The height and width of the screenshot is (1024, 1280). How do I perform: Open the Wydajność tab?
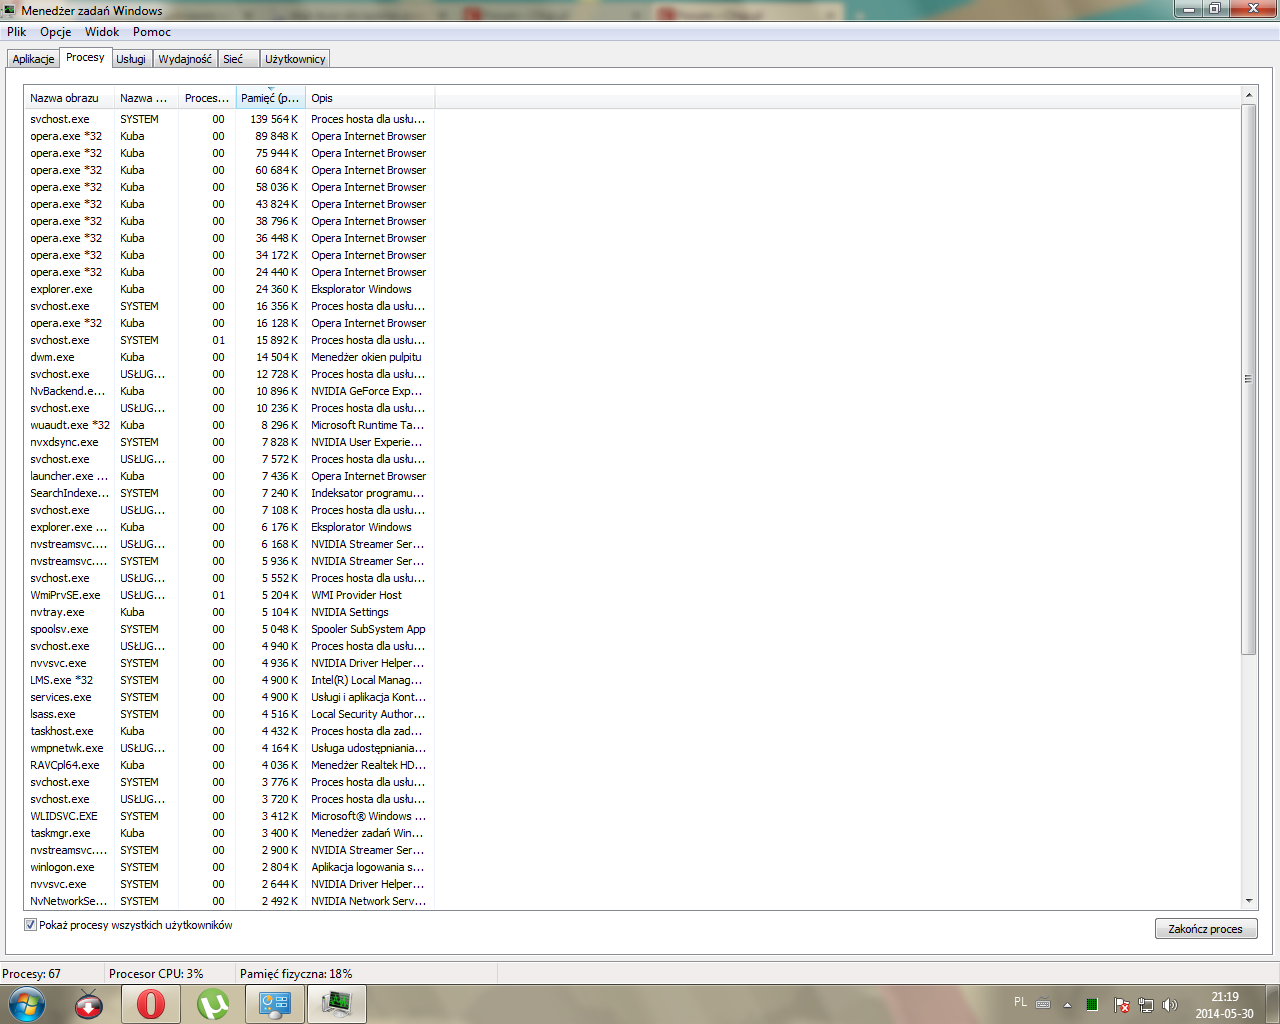[x=185, y=59]
